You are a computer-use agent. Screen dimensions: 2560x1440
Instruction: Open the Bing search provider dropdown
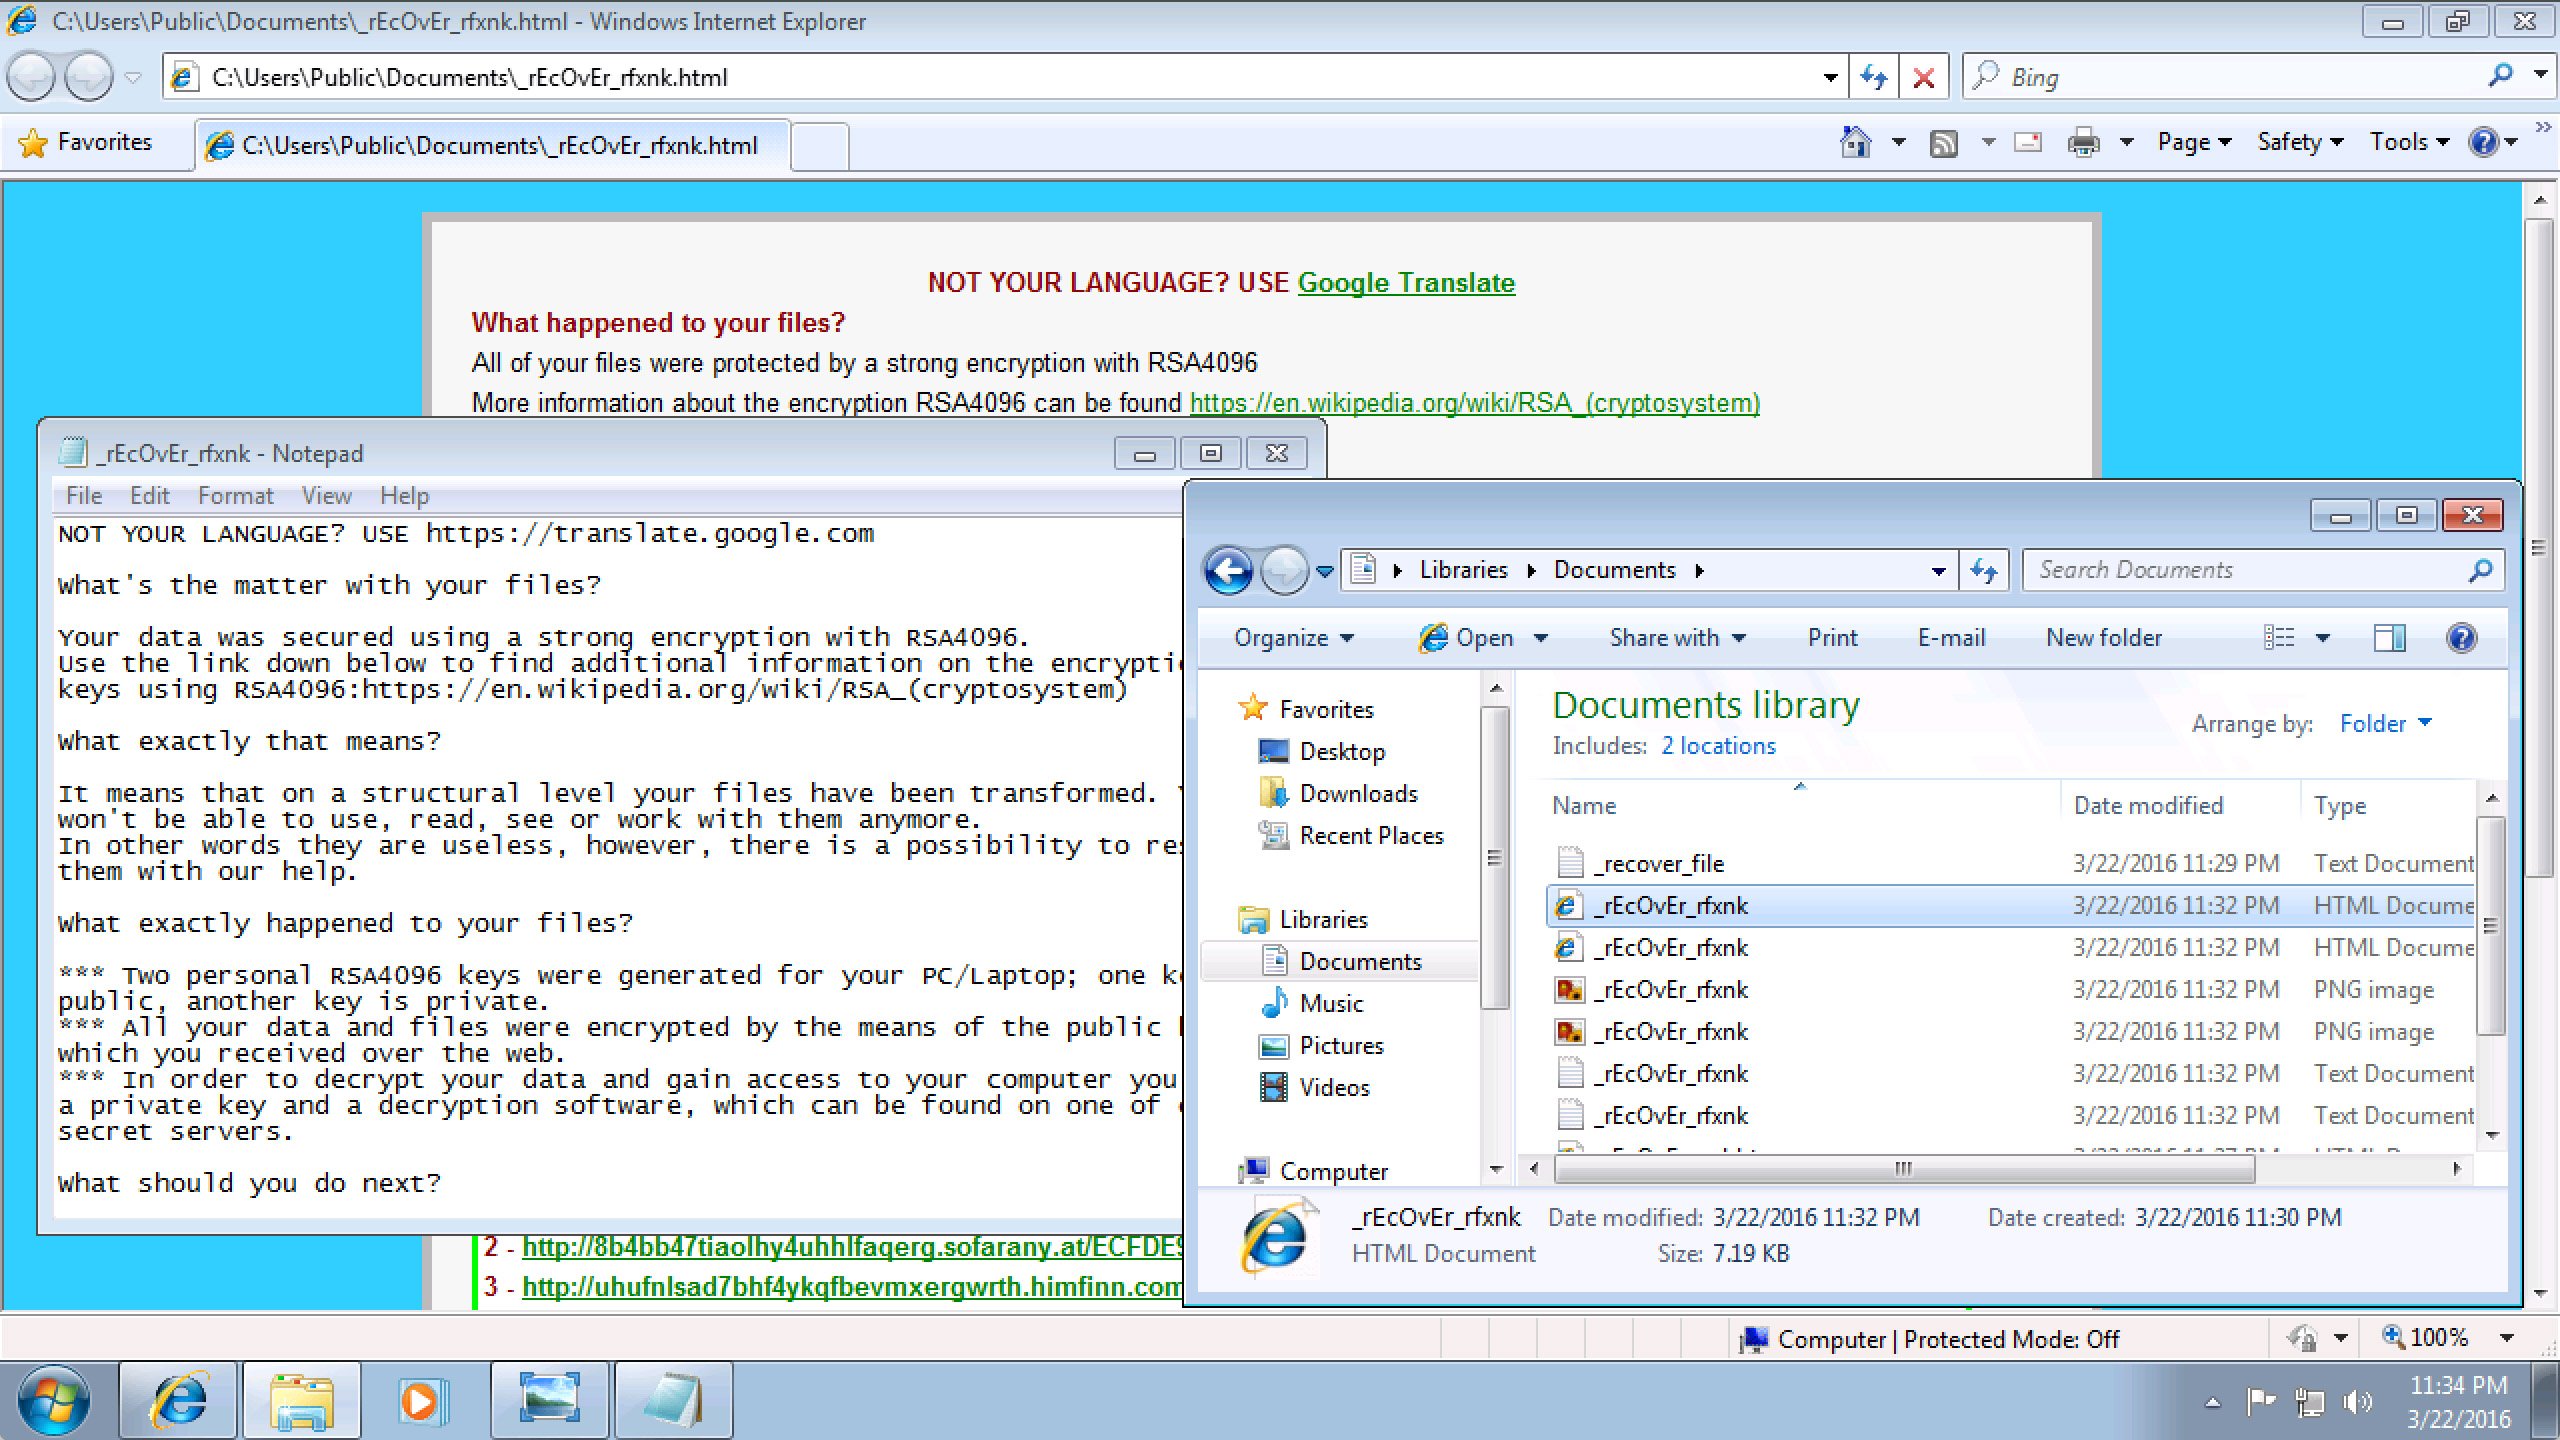click(2541, 76)
